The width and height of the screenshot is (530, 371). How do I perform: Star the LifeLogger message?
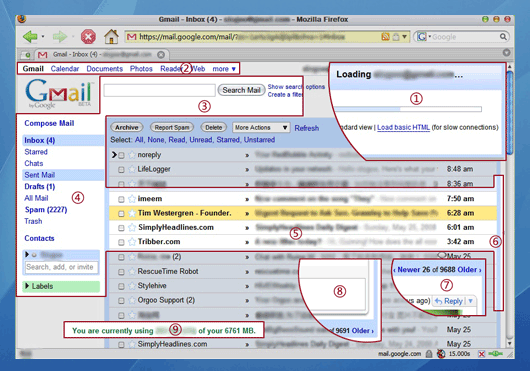point(132,169)
